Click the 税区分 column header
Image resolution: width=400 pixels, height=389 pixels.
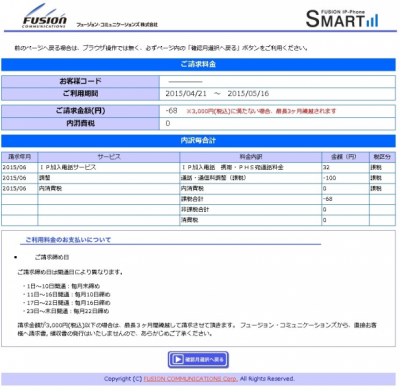pos(382,157)
